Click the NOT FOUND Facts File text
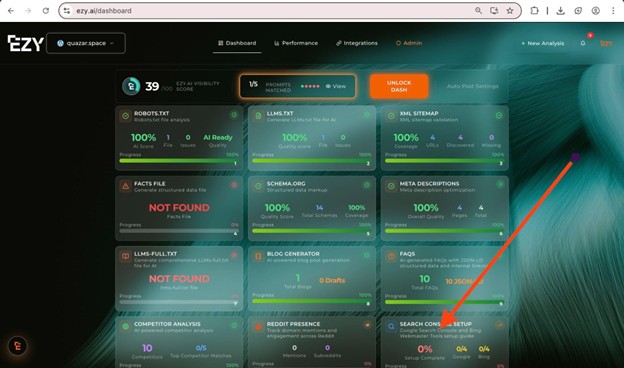This screenshot has height=368, width=624. [179, 208]
